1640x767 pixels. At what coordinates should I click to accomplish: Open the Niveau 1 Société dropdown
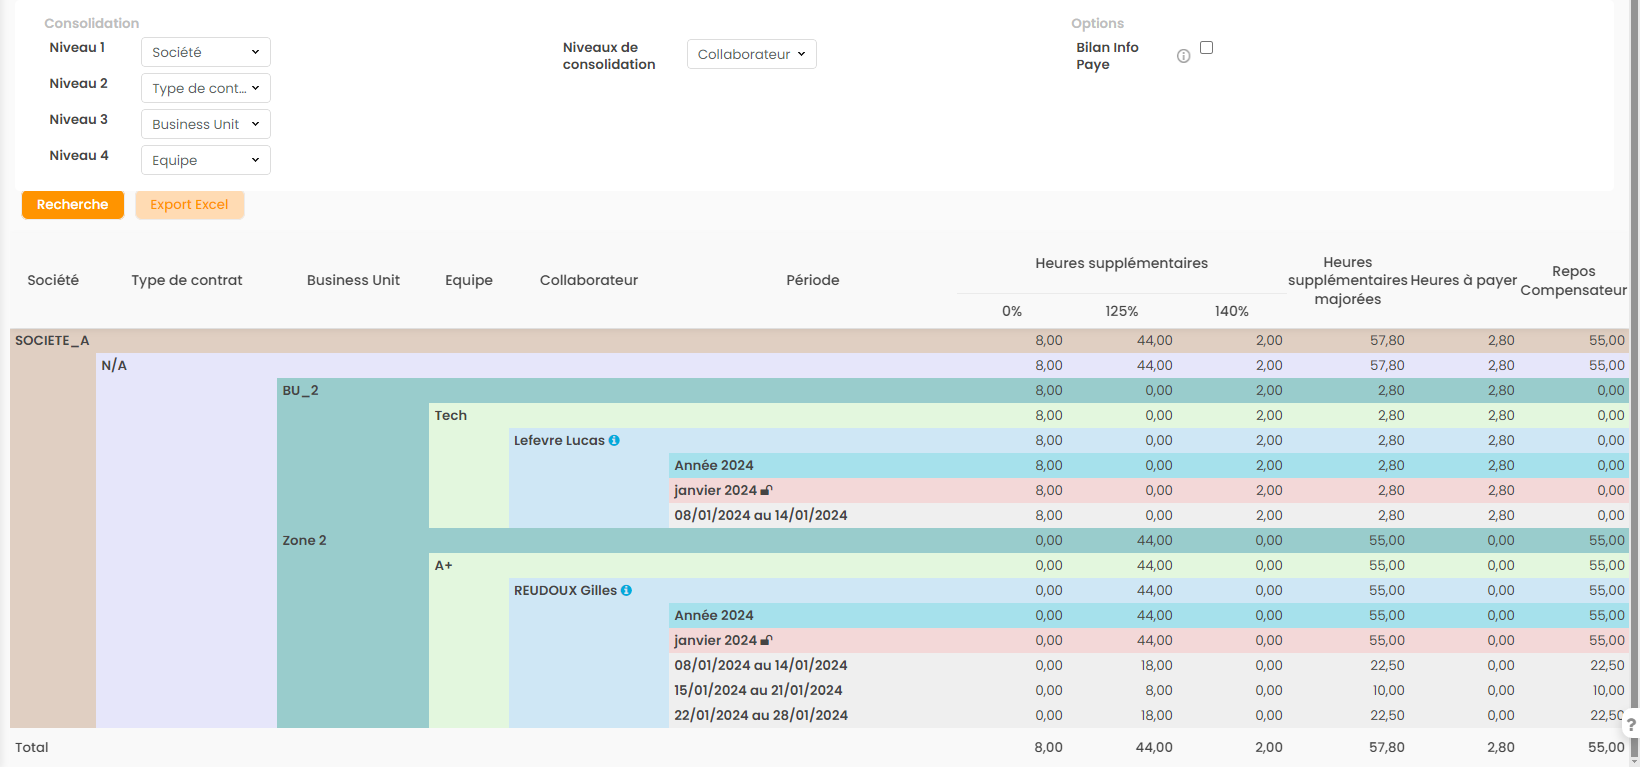[205, 52]
